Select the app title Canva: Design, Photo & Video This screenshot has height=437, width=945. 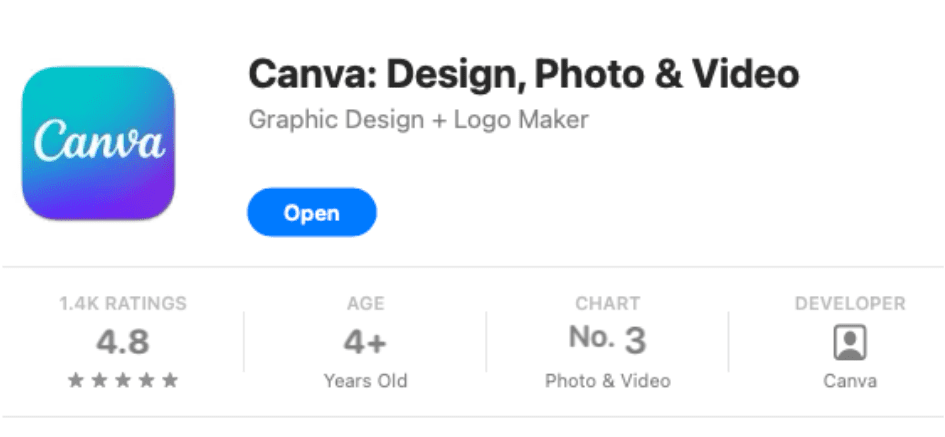pyautogui.click(x=524, y=74)
